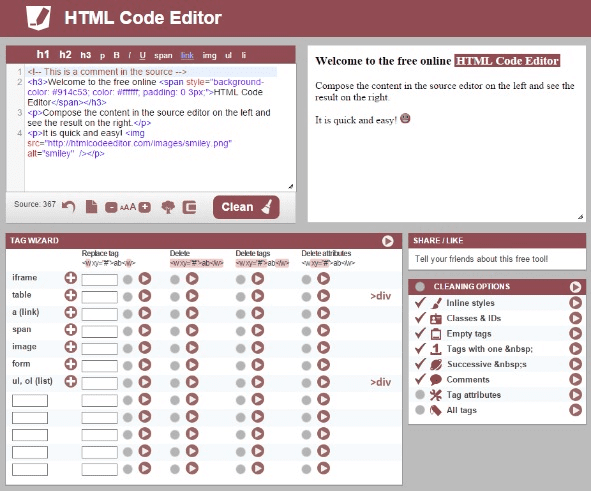Click replace tag input field for iframe

pyautogui.click(x=100, y=280)
